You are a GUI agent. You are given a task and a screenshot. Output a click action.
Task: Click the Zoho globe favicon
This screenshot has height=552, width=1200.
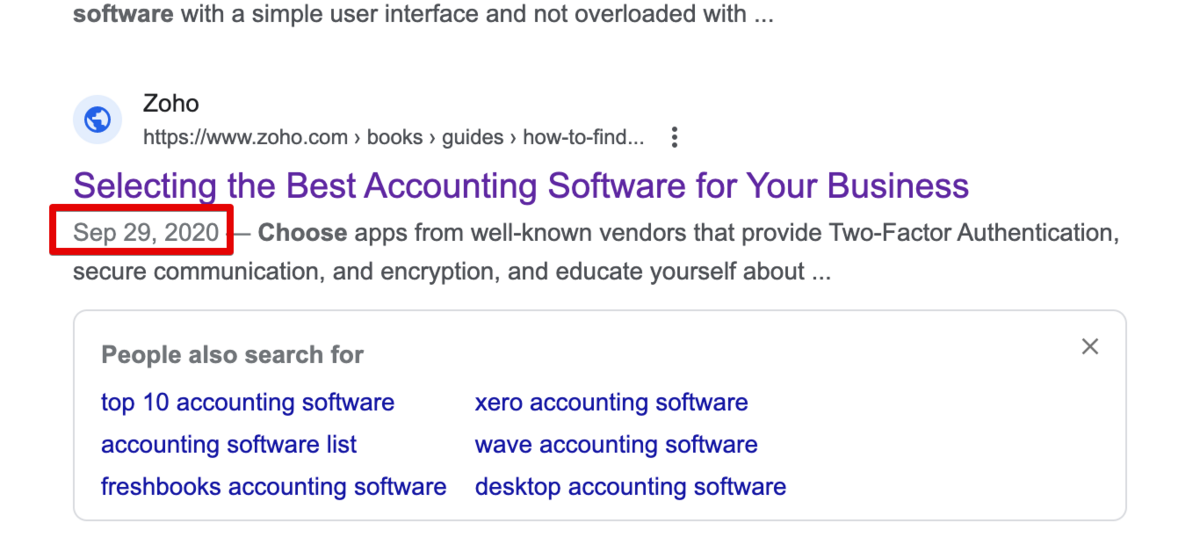pyautogui.click(x=97, y=121)
